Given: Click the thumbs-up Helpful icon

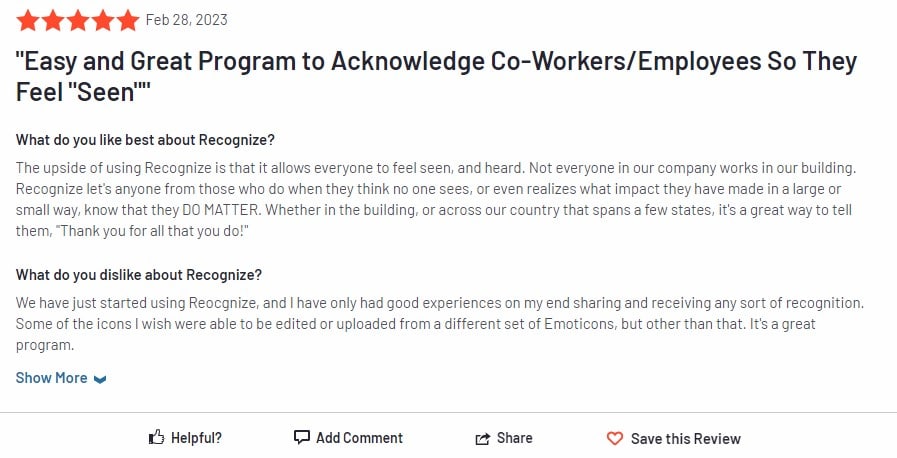Looking at the screenshot, I should [x=156, y=438].
